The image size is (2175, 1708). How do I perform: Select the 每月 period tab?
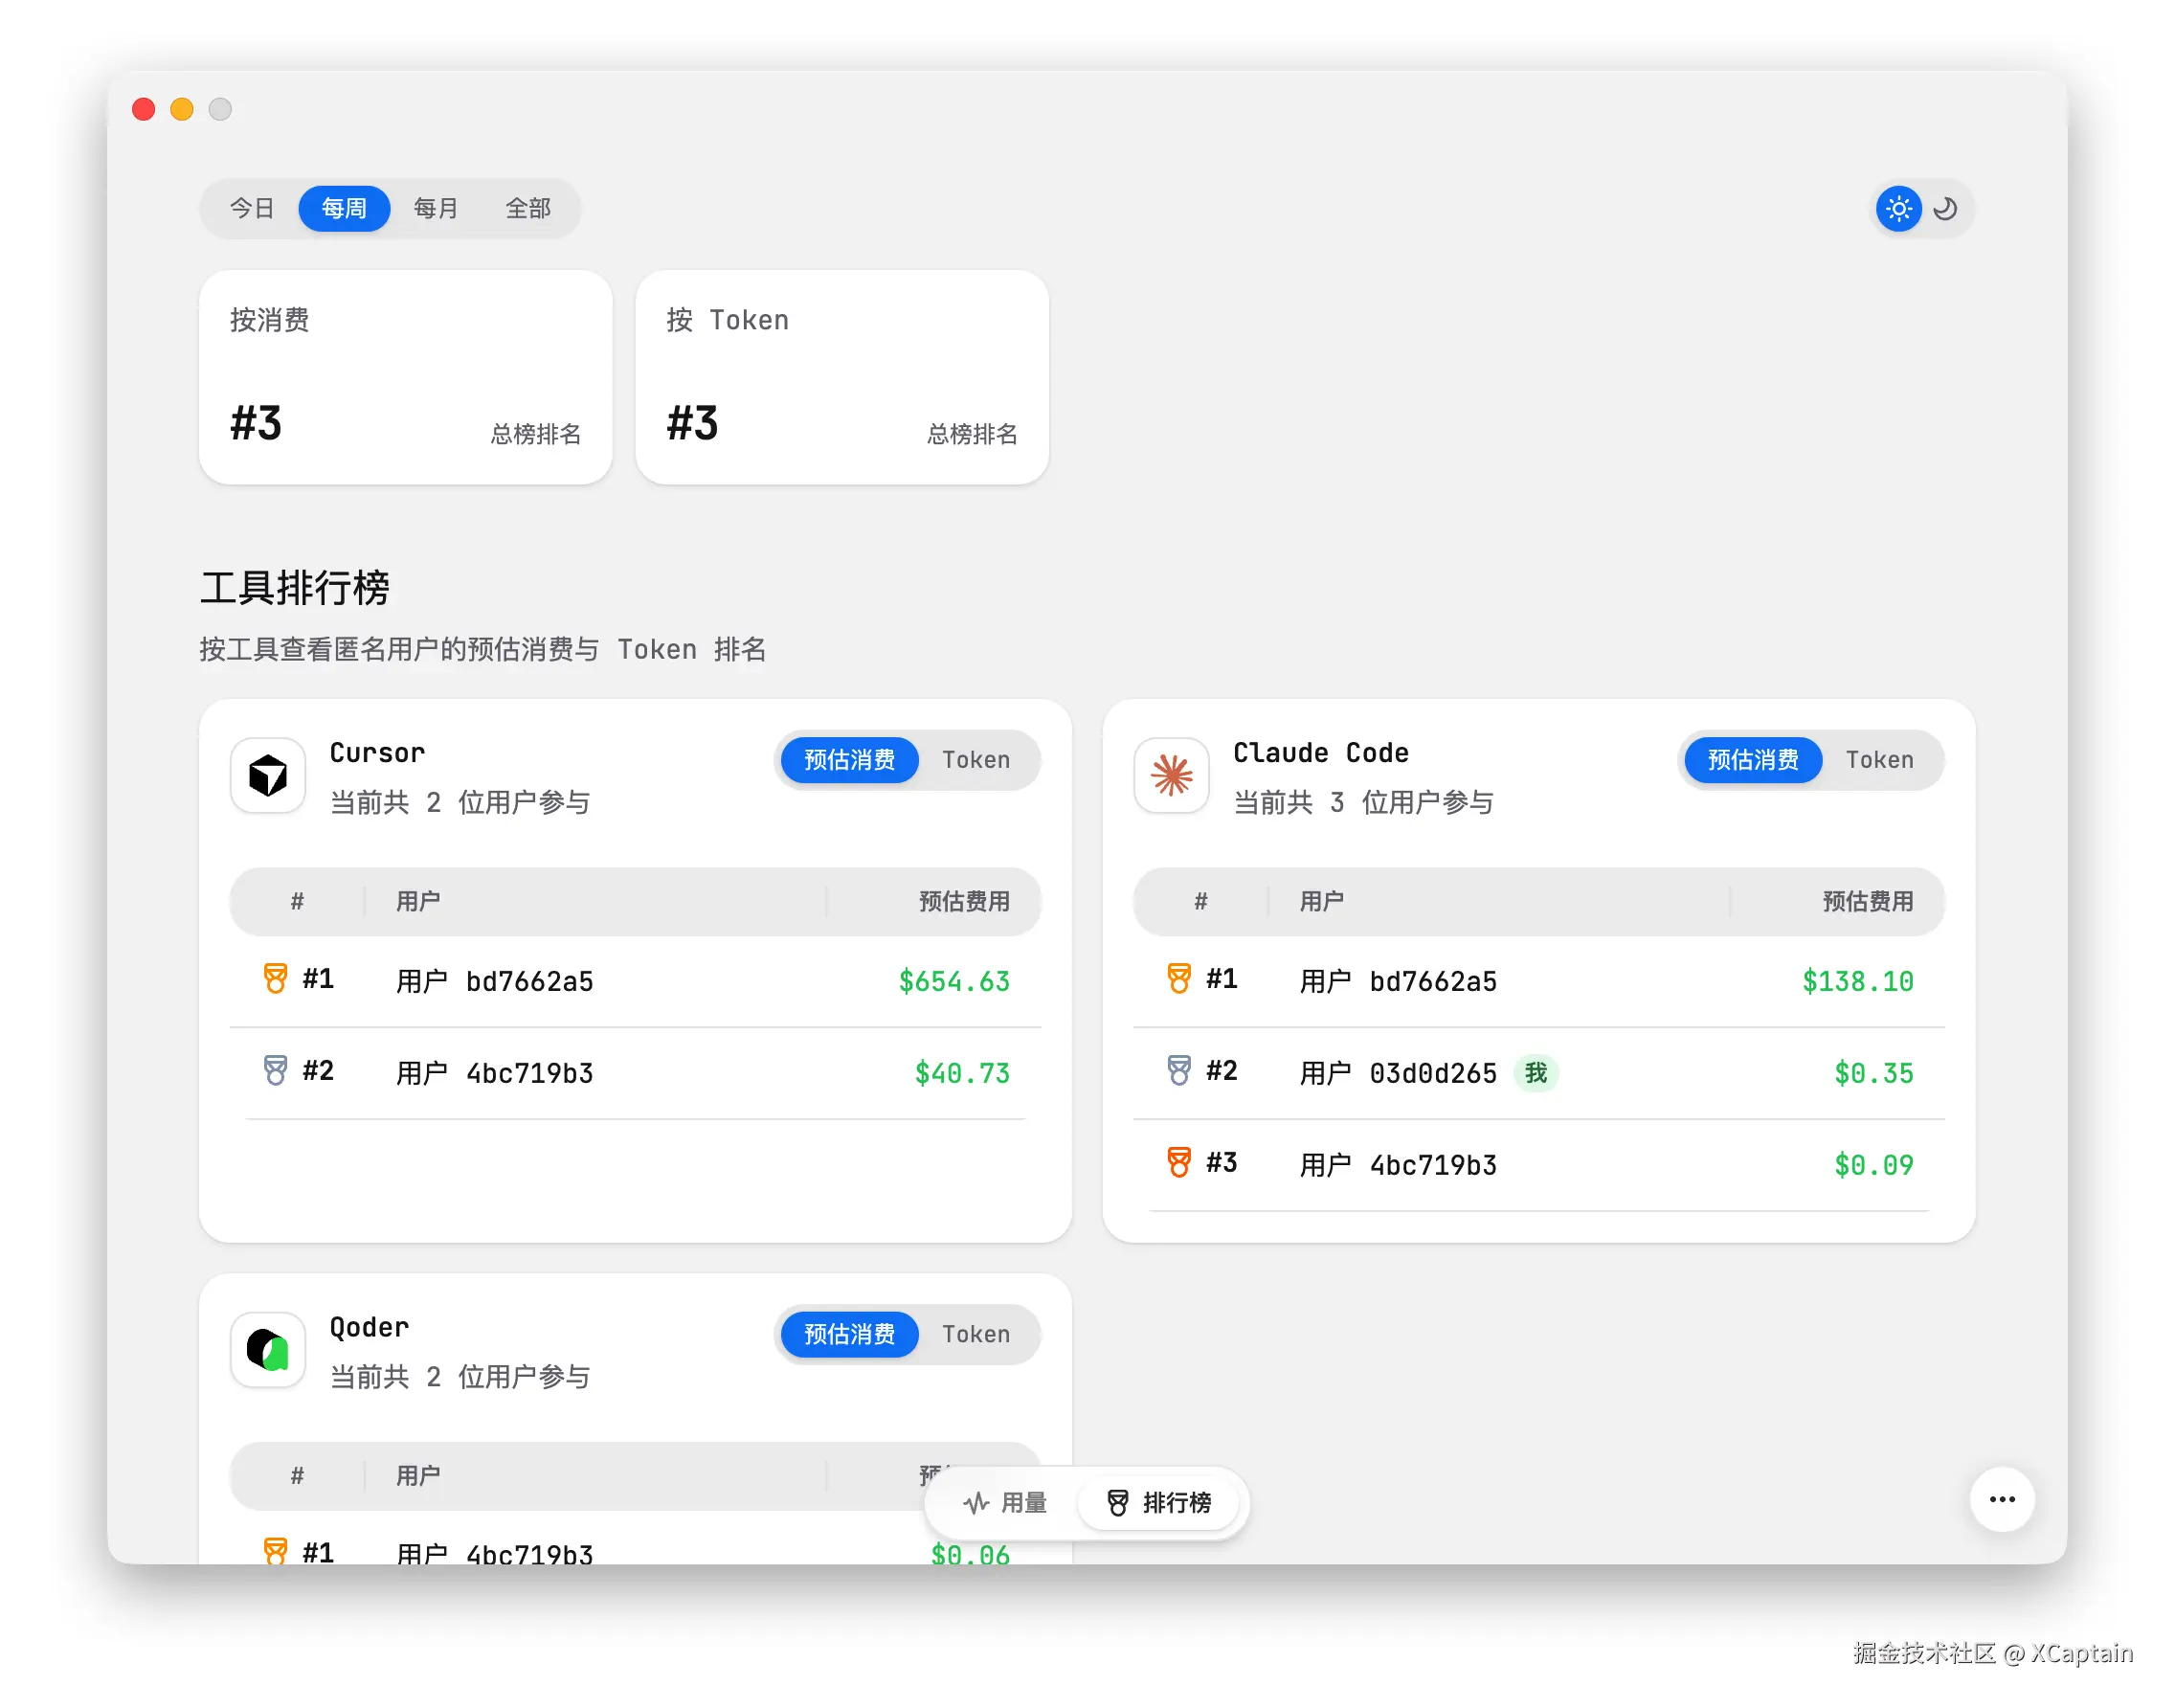(x=436, y=208)
